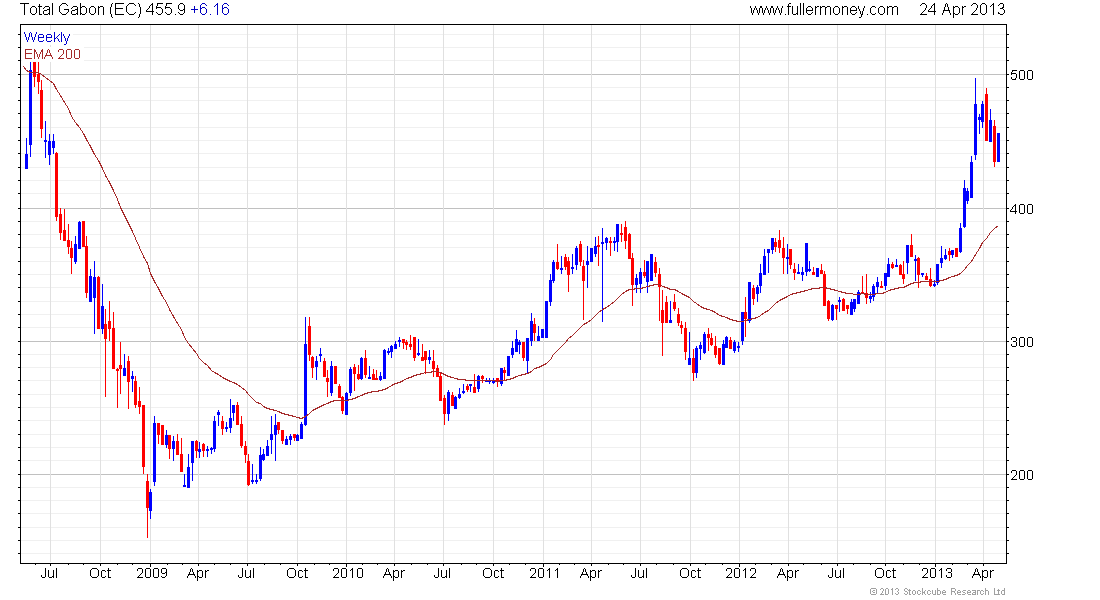
Task: Select the 'EMA 200' legend label
Action: 52,54
